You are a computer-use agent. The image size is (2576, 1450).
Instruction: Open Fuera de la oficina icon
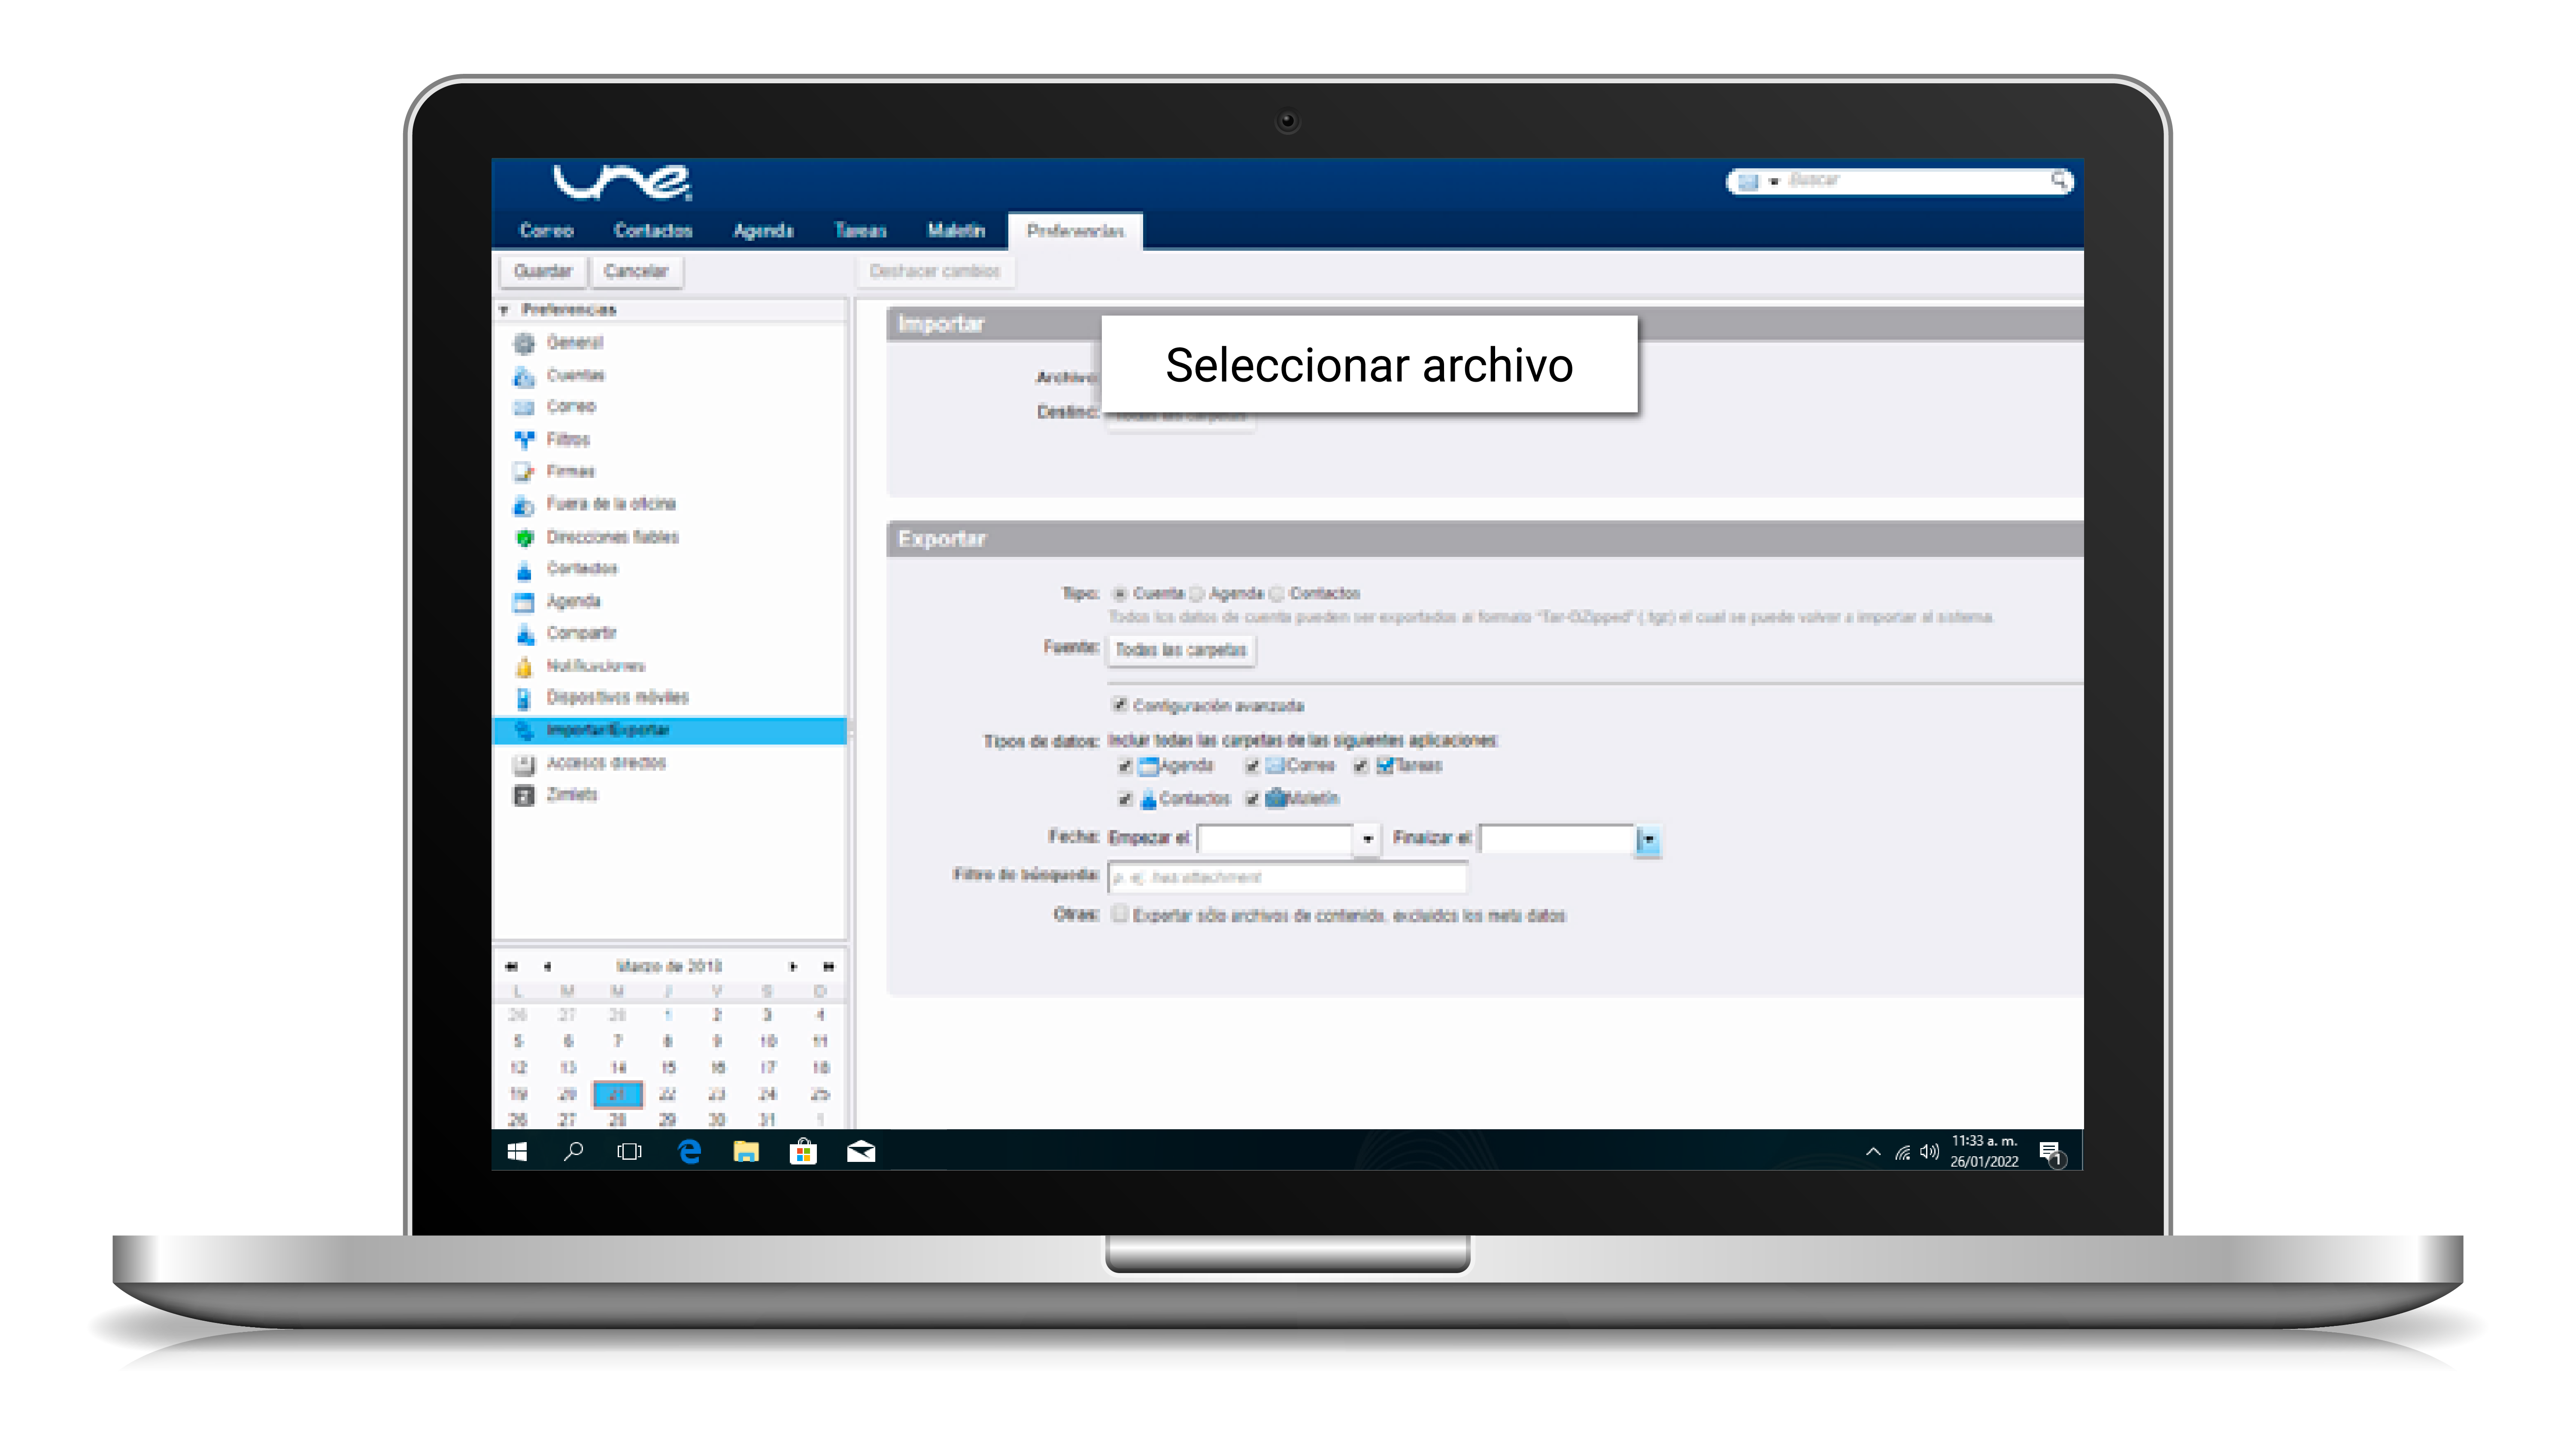pyautogui.click(x=524, y=504)
